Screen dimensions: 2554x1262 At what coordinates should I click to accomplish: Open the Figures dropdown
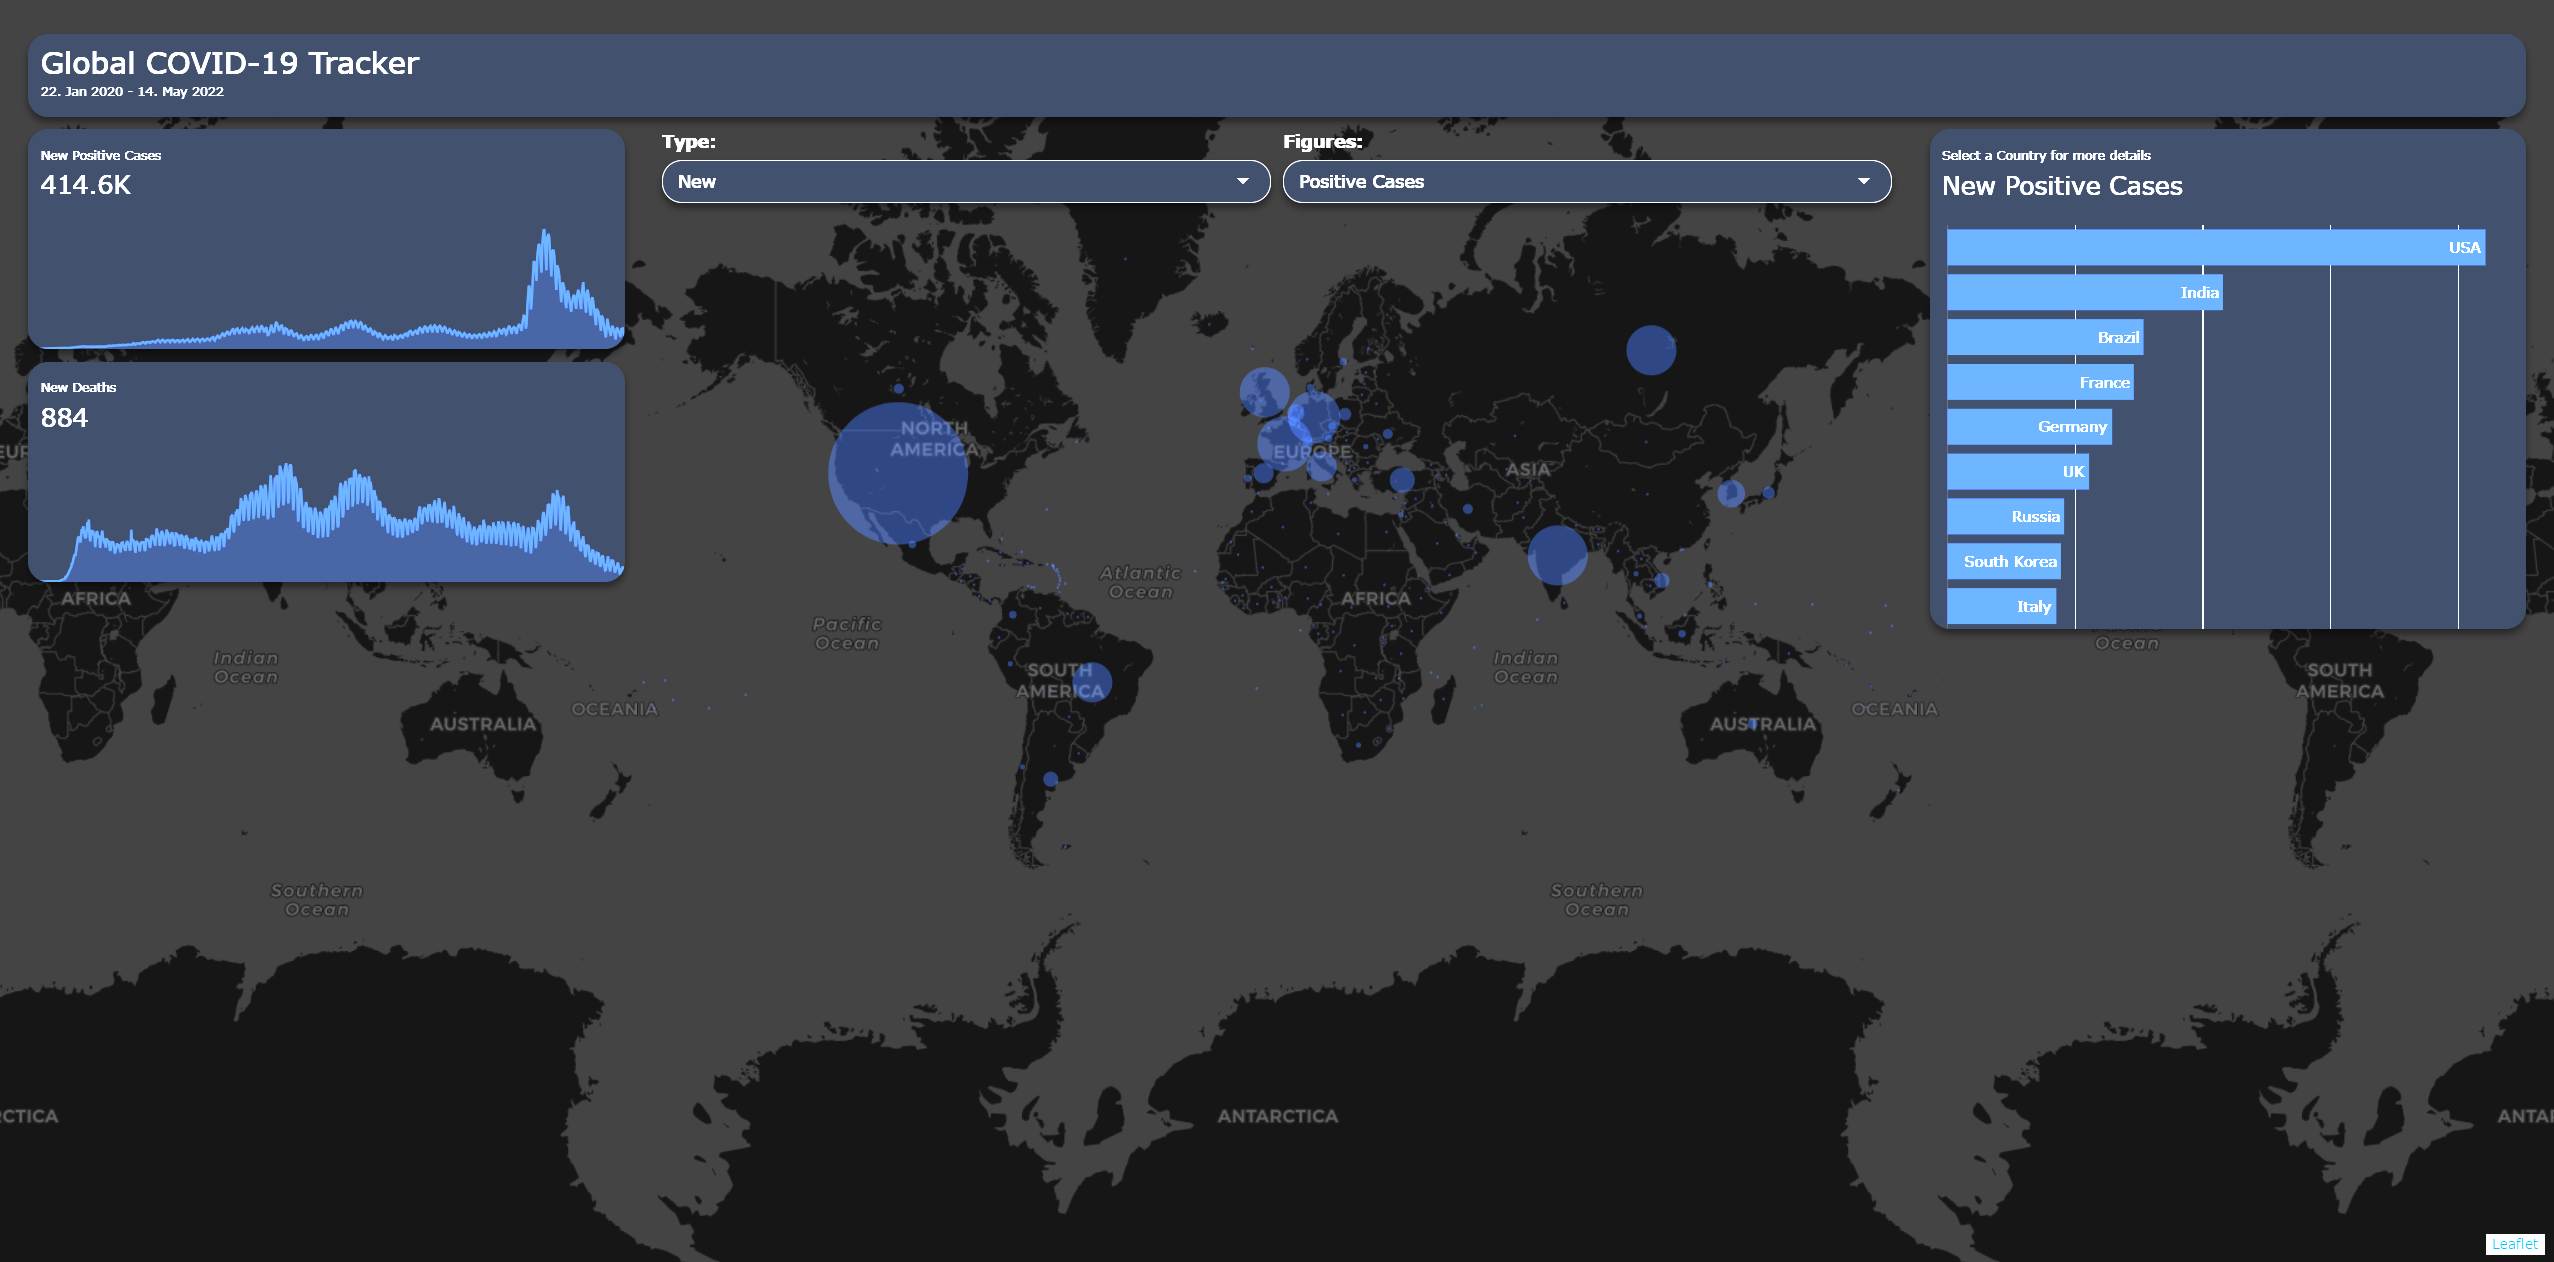pyautogui.click(x=1584, y=181)
